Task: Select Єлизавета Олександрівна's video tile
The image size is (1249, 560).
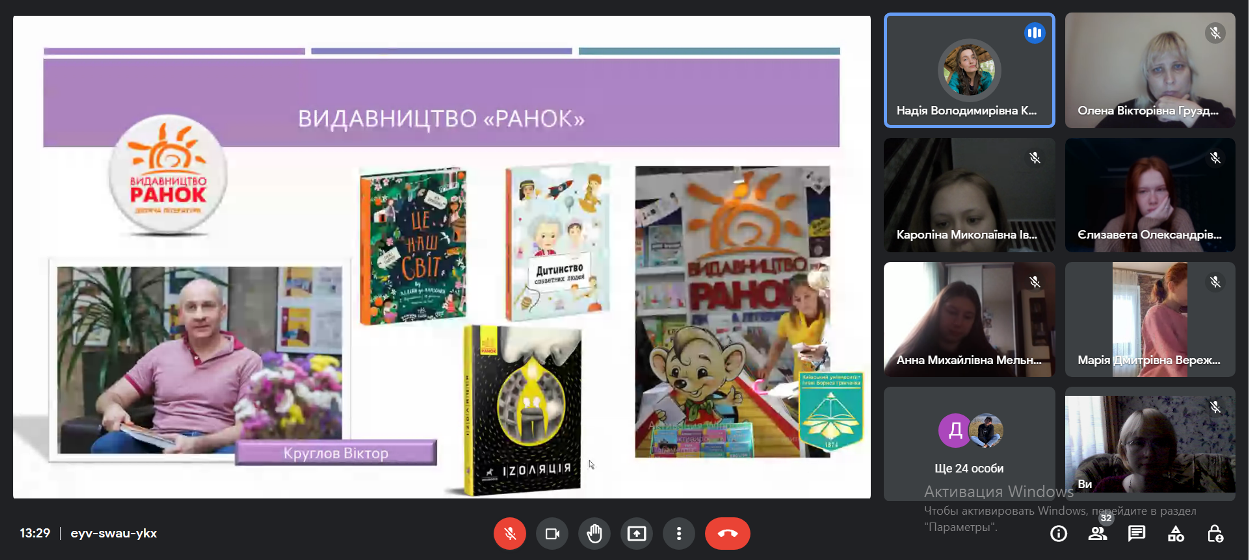Action: (x=1150, y=194)
